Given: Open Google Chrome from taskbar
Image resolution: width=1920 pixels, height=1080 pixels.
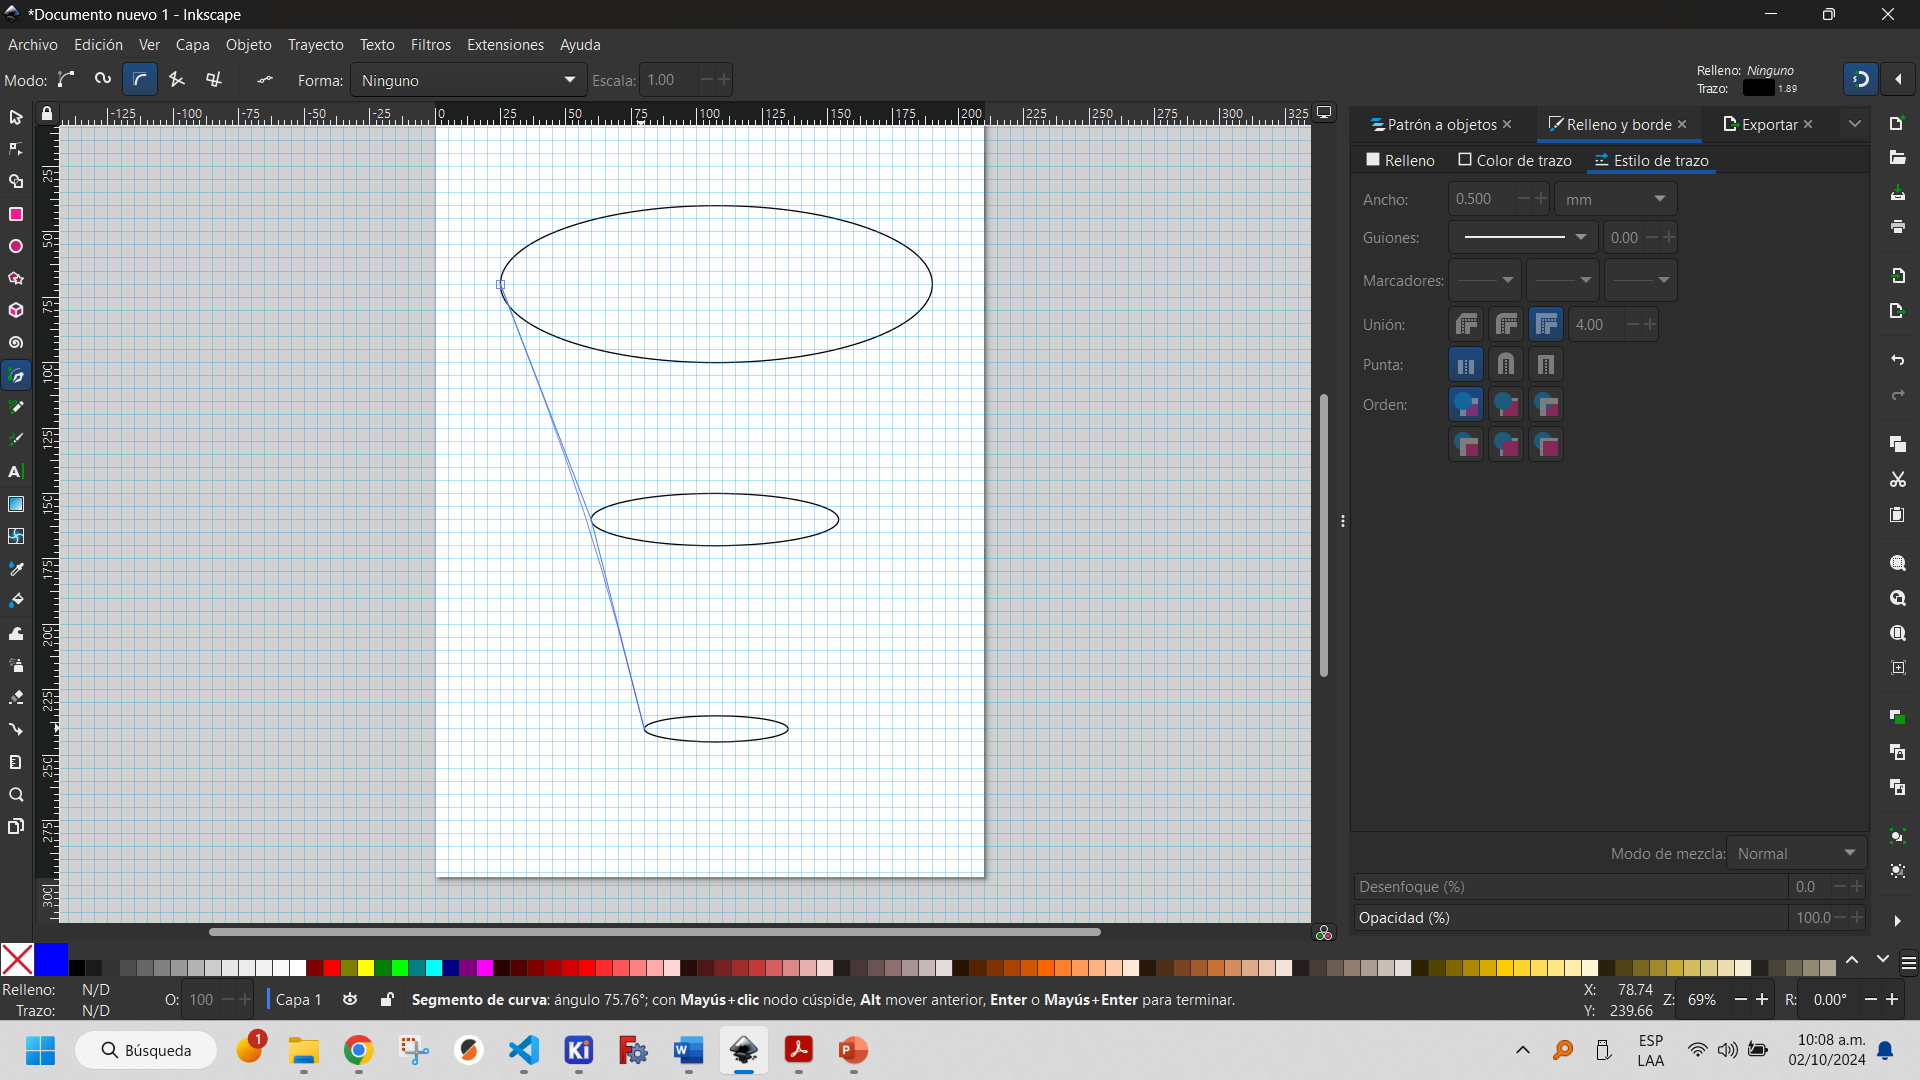Looking at the screenshot, I should pos(359,1050).
